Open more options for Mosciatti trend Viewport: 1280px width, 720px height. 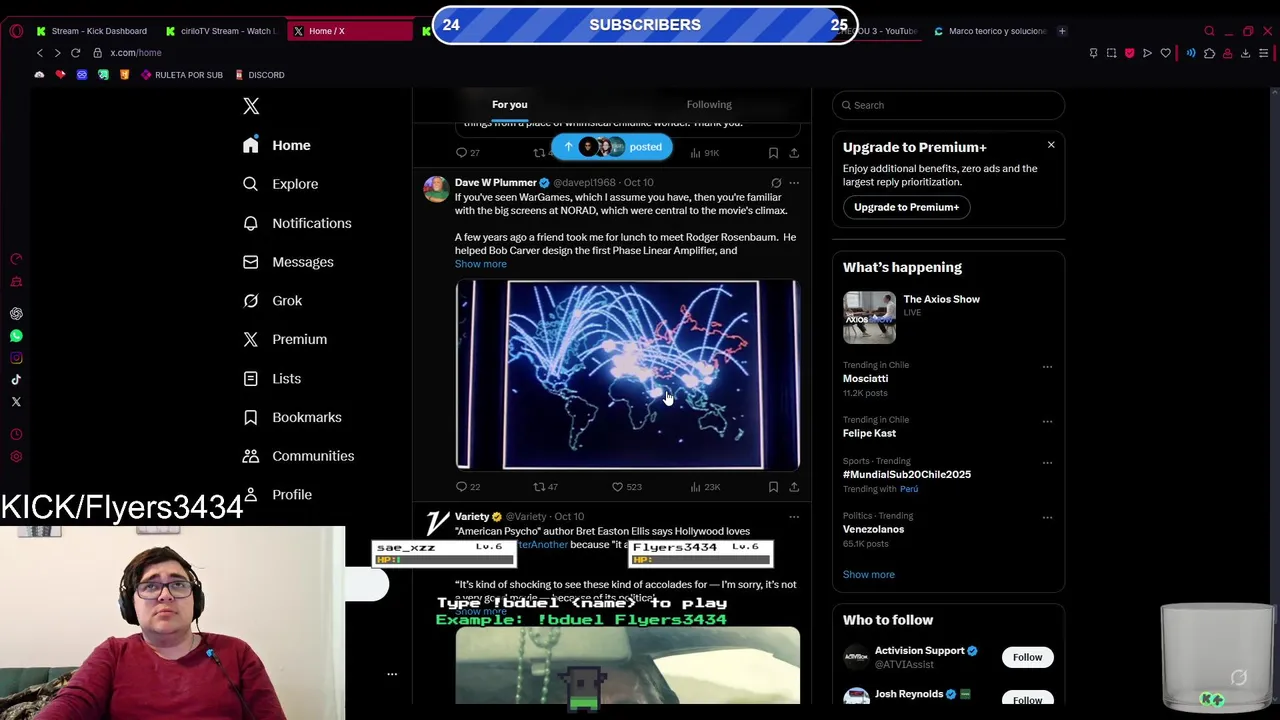click(1047, 367)
